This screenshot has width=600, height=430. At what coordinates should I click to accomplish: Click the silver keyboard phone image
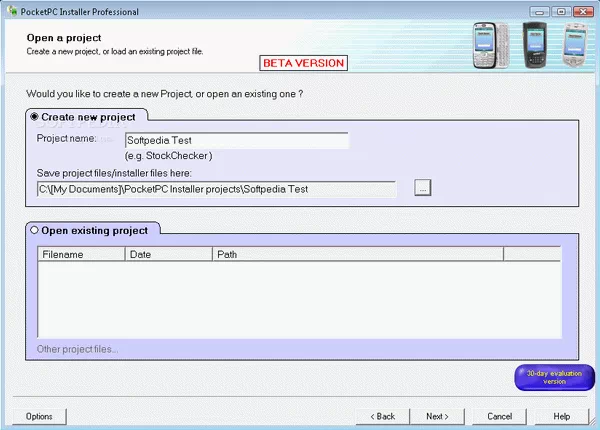point(490,46)
